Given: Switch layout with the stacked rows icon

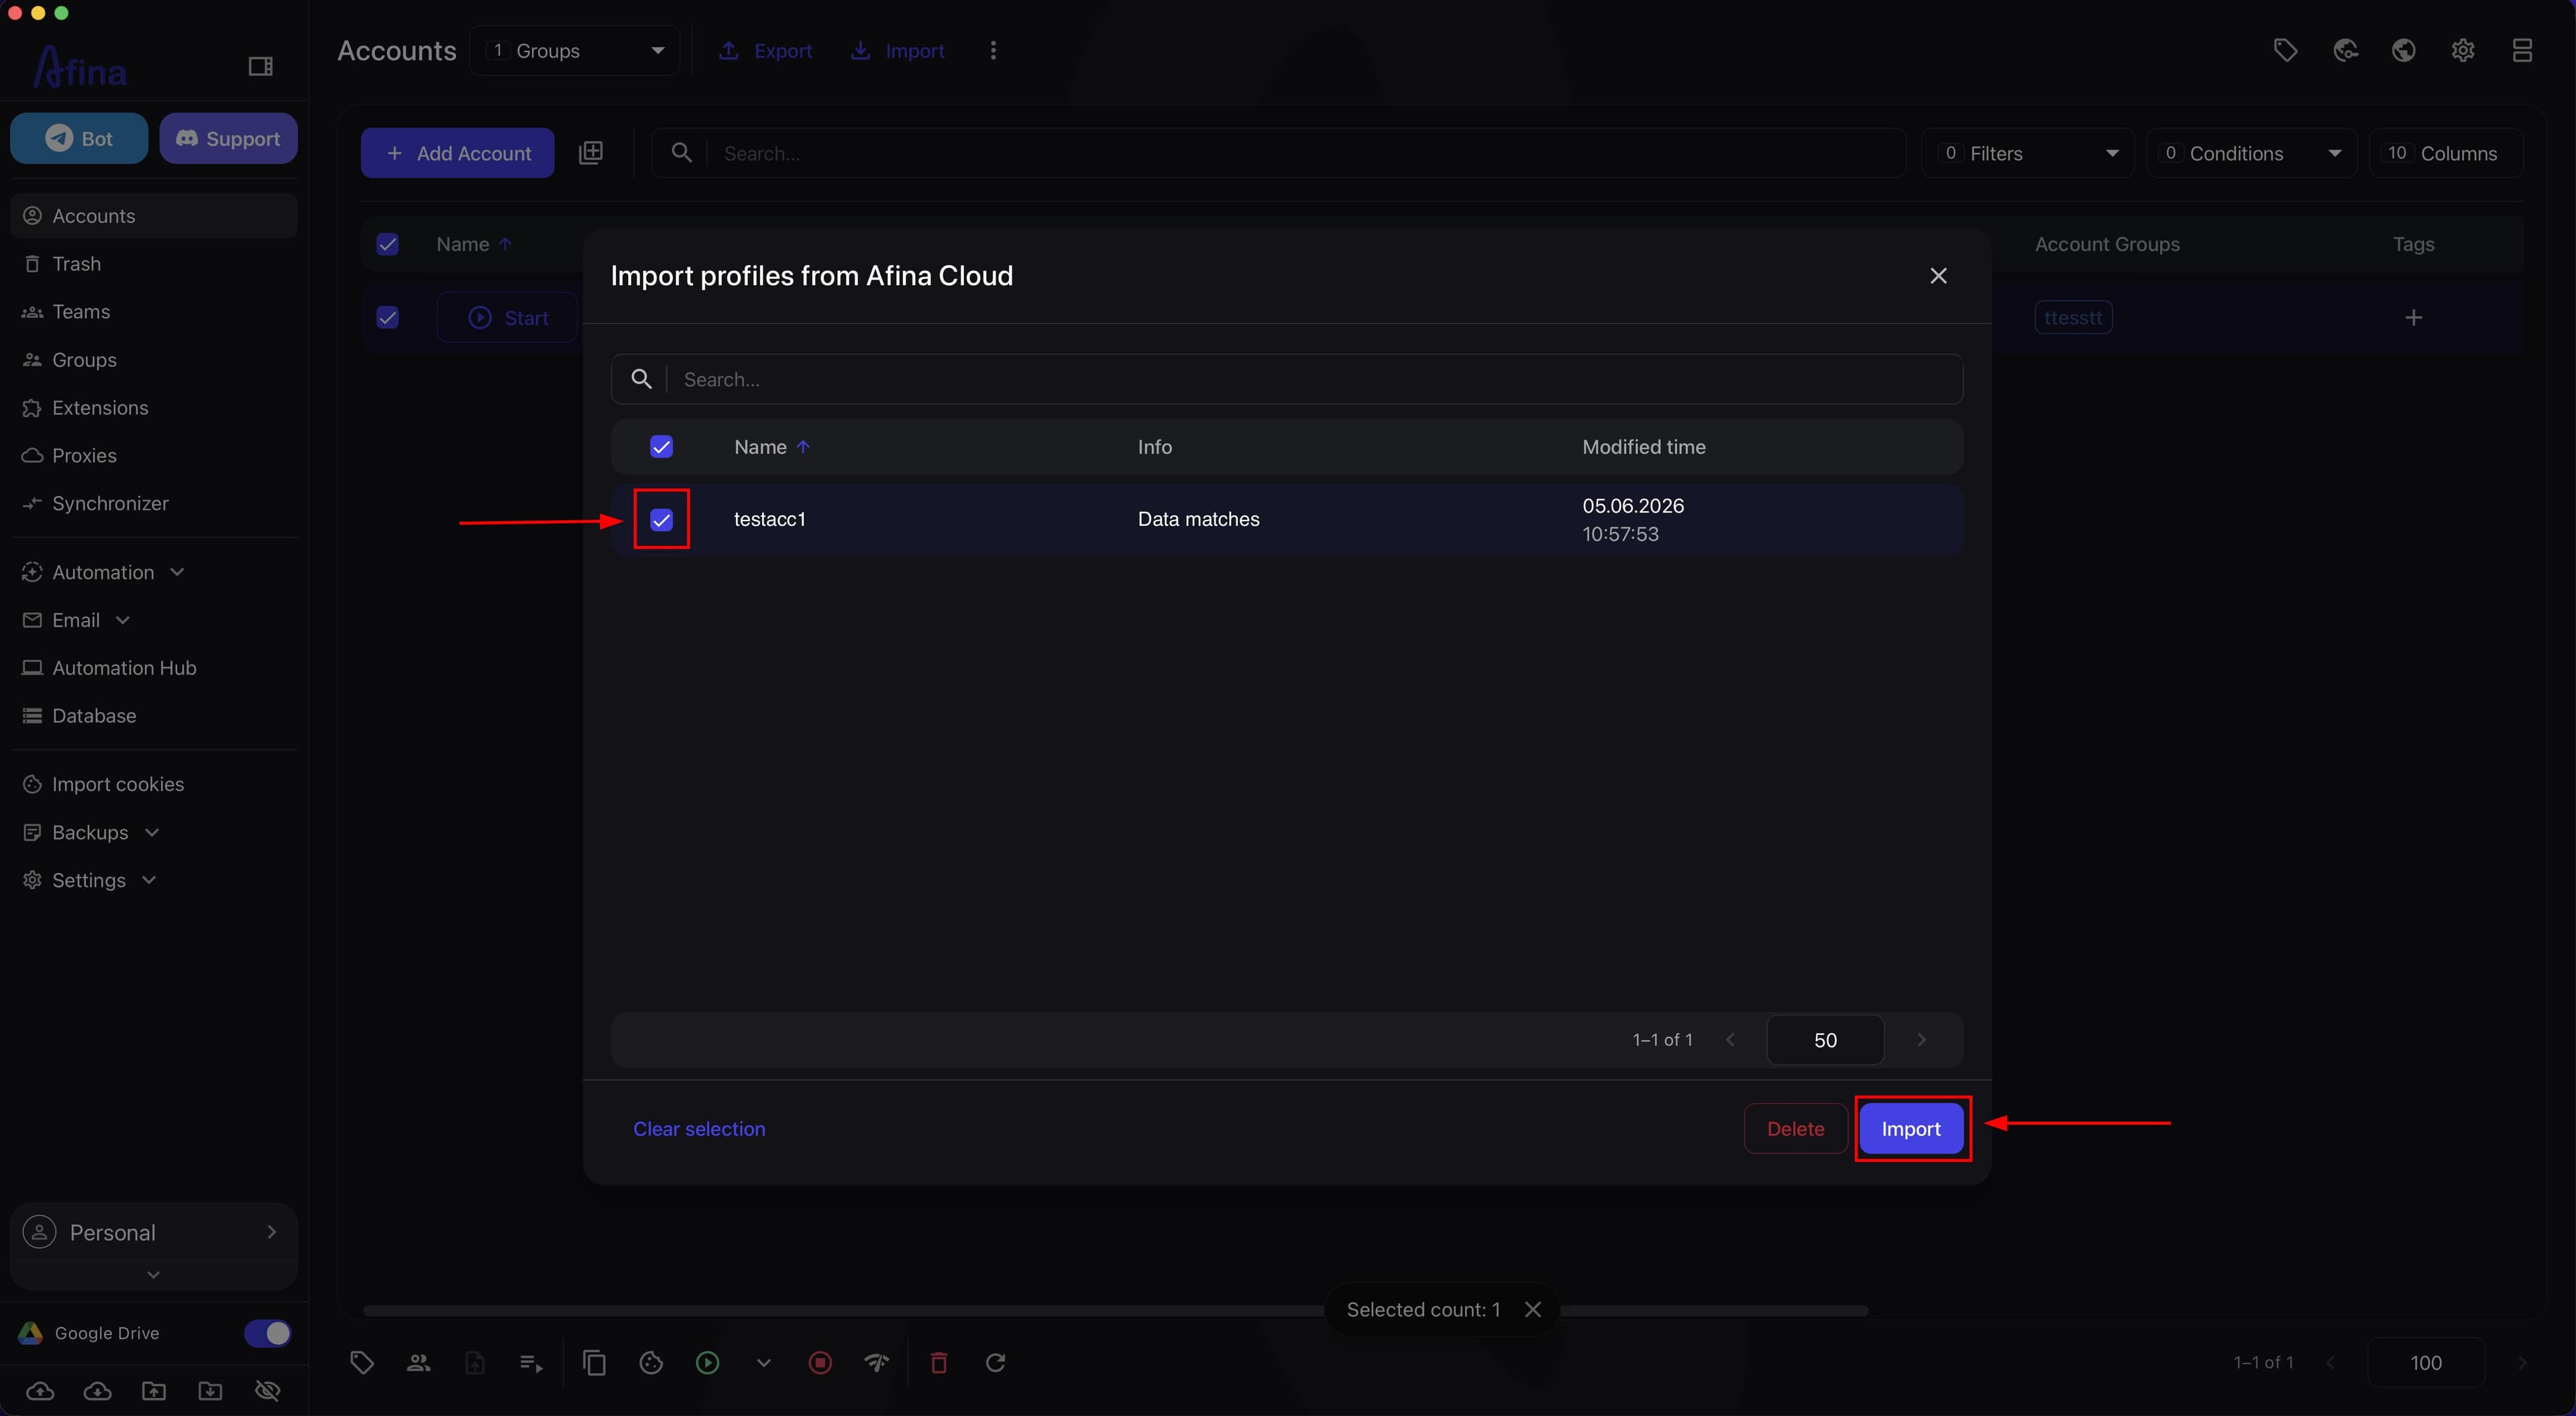Looking at the screenshot, I should (2522, 50).
